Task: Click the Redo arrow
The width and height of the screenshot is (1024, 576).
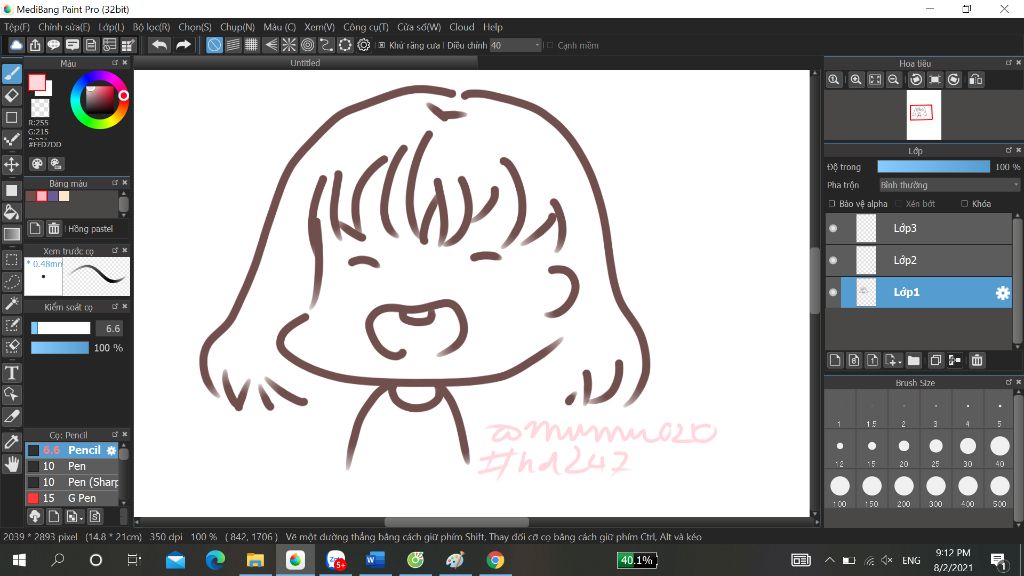Action: 184,44
